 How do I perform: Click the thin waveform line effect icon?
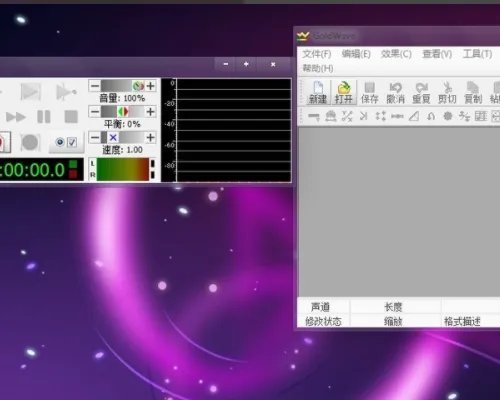pyautogui.click(x=397, y=116)
